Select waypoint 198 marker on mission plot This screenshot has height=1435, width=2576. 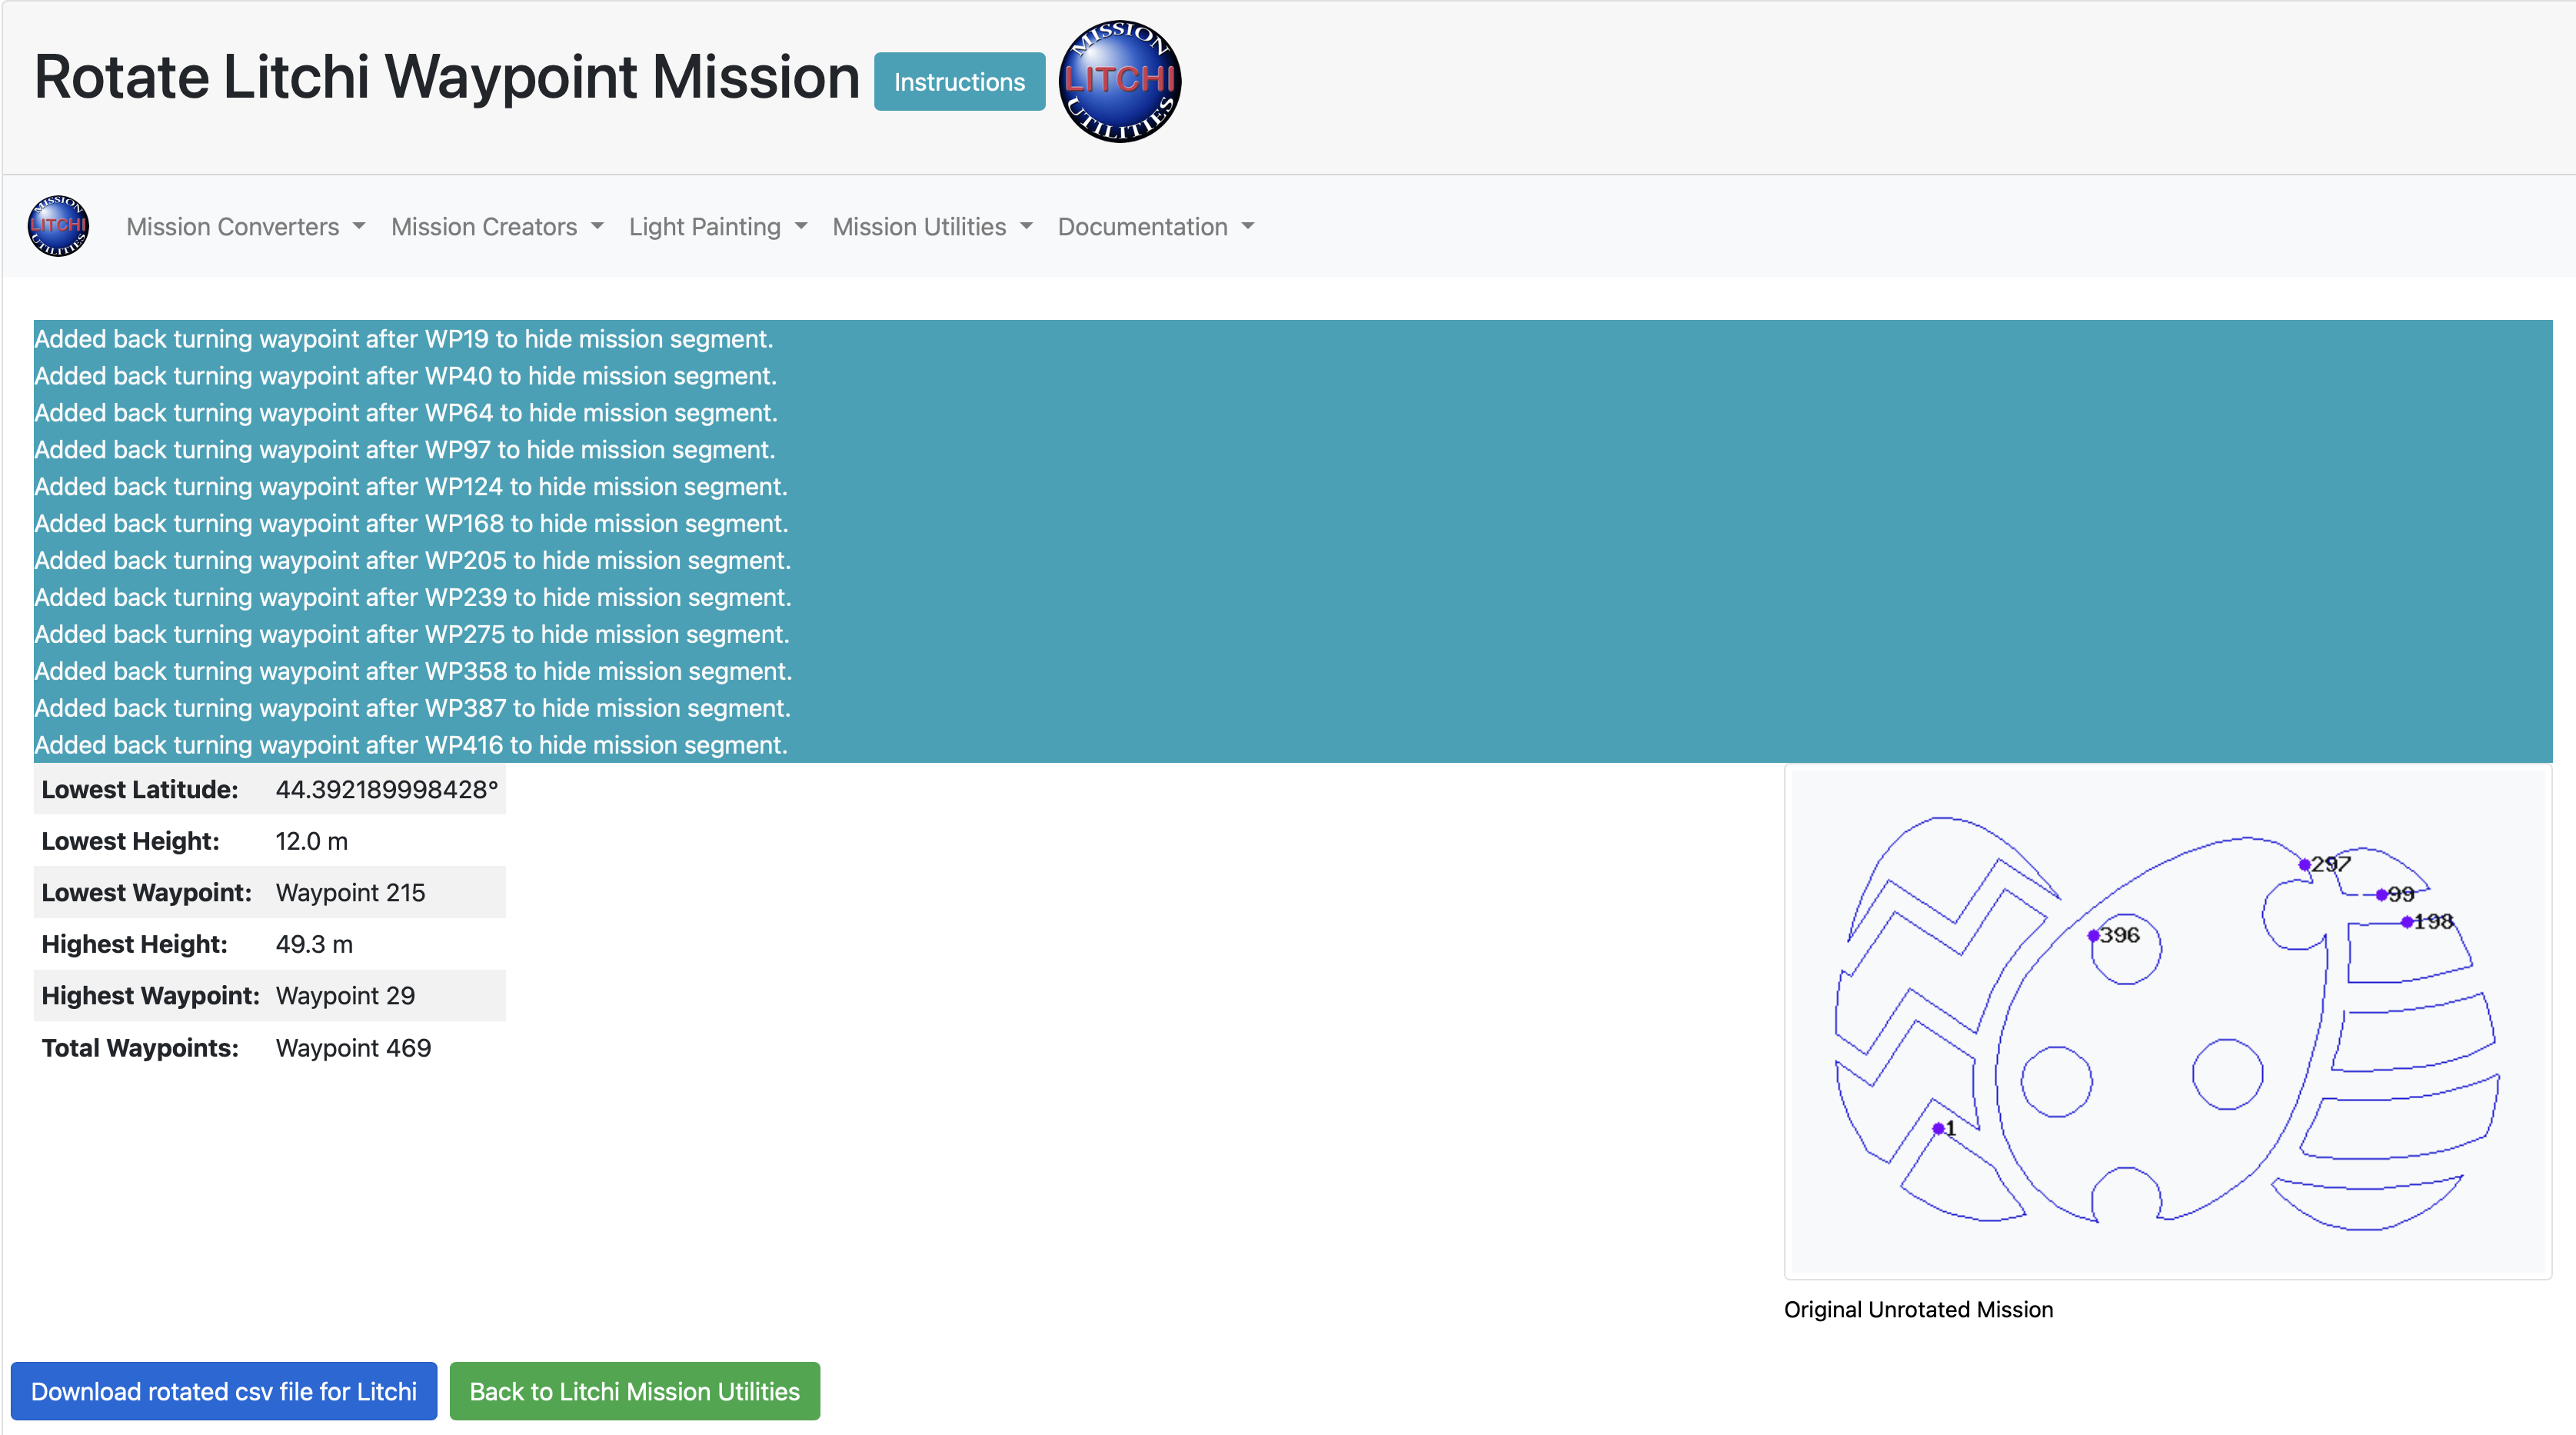(2407, 922)
